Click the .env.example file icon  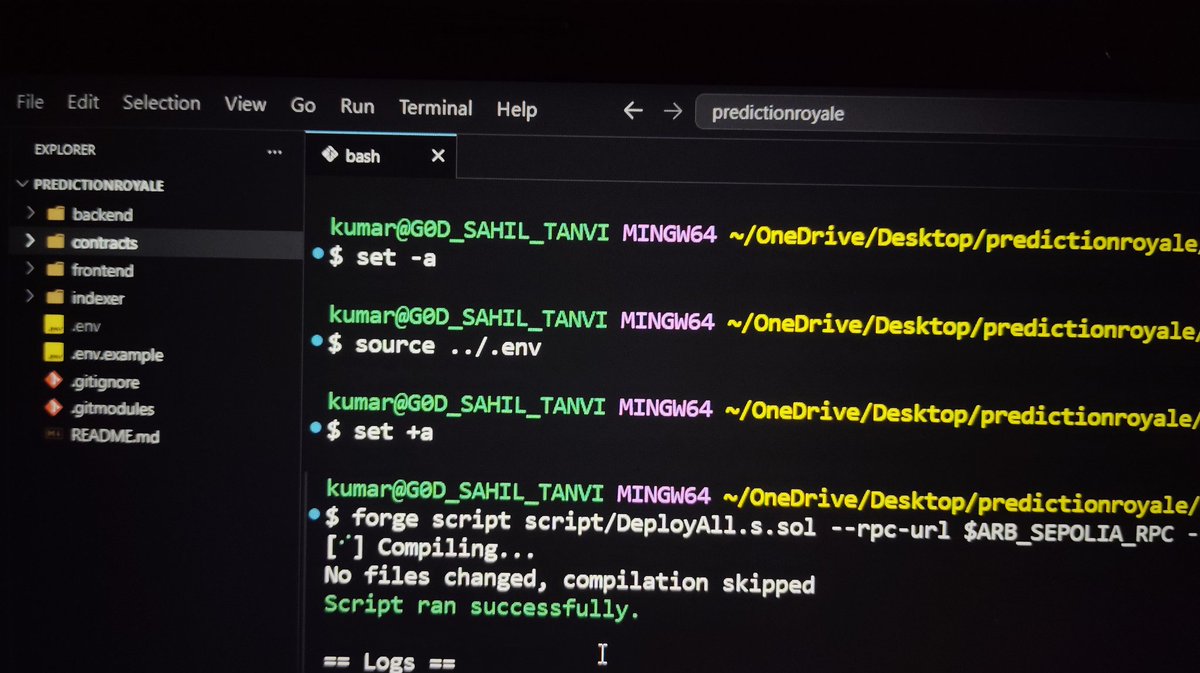(54, 354)
